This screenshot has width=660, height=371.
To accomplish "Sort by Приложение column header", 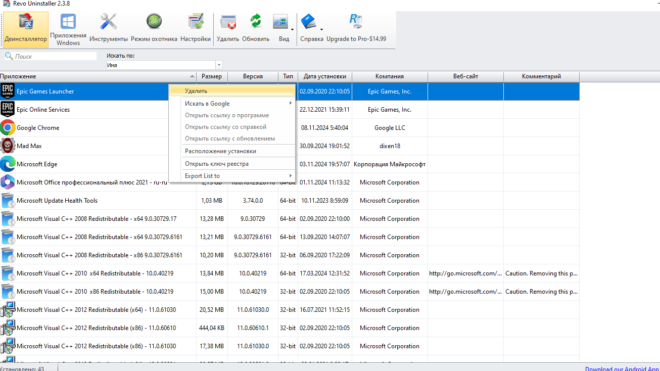I will point(98,76).
